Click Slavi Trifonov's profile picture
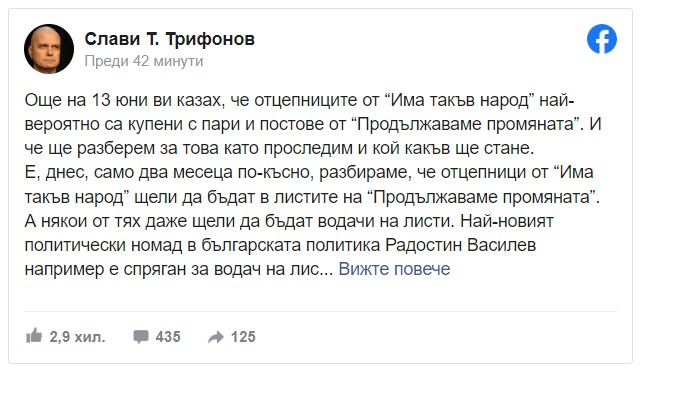 point(48,48)
